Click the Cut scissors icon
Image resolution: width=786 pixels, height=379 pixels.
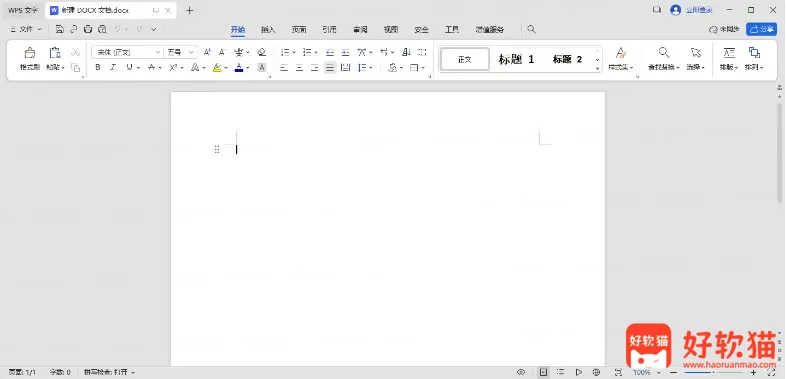(x=75, y=52)
